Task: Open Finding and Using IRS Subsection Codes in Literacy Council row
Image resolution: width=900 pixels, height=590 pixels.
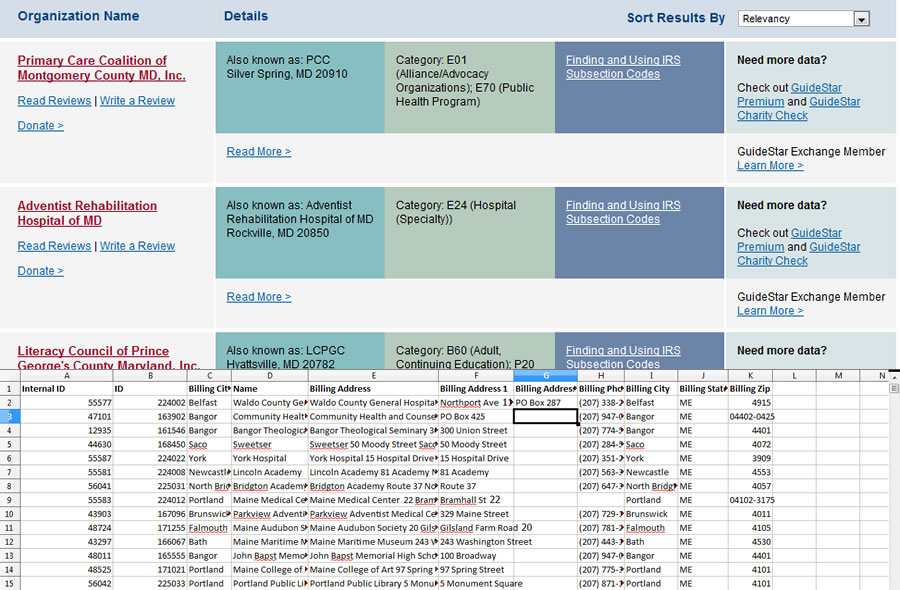Action: [623, 357]
